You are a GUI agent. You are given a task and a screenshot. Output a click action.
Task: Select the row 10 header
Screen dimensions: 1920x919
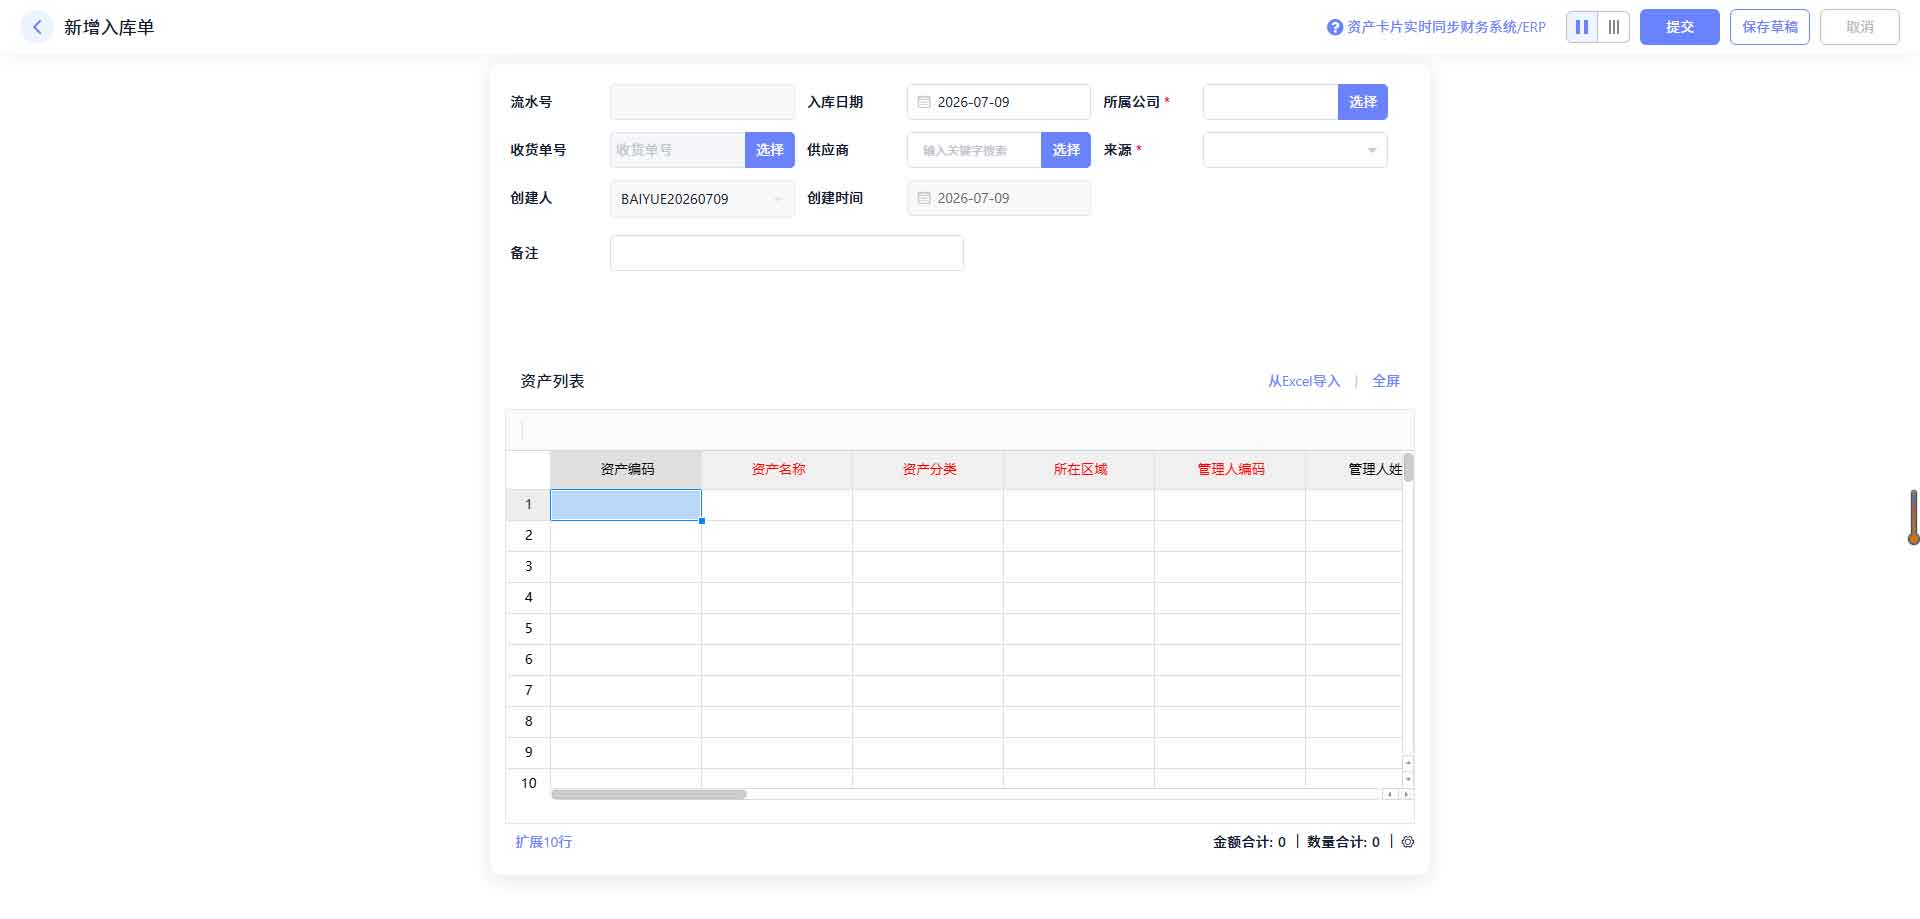click(x=528, y=779)
